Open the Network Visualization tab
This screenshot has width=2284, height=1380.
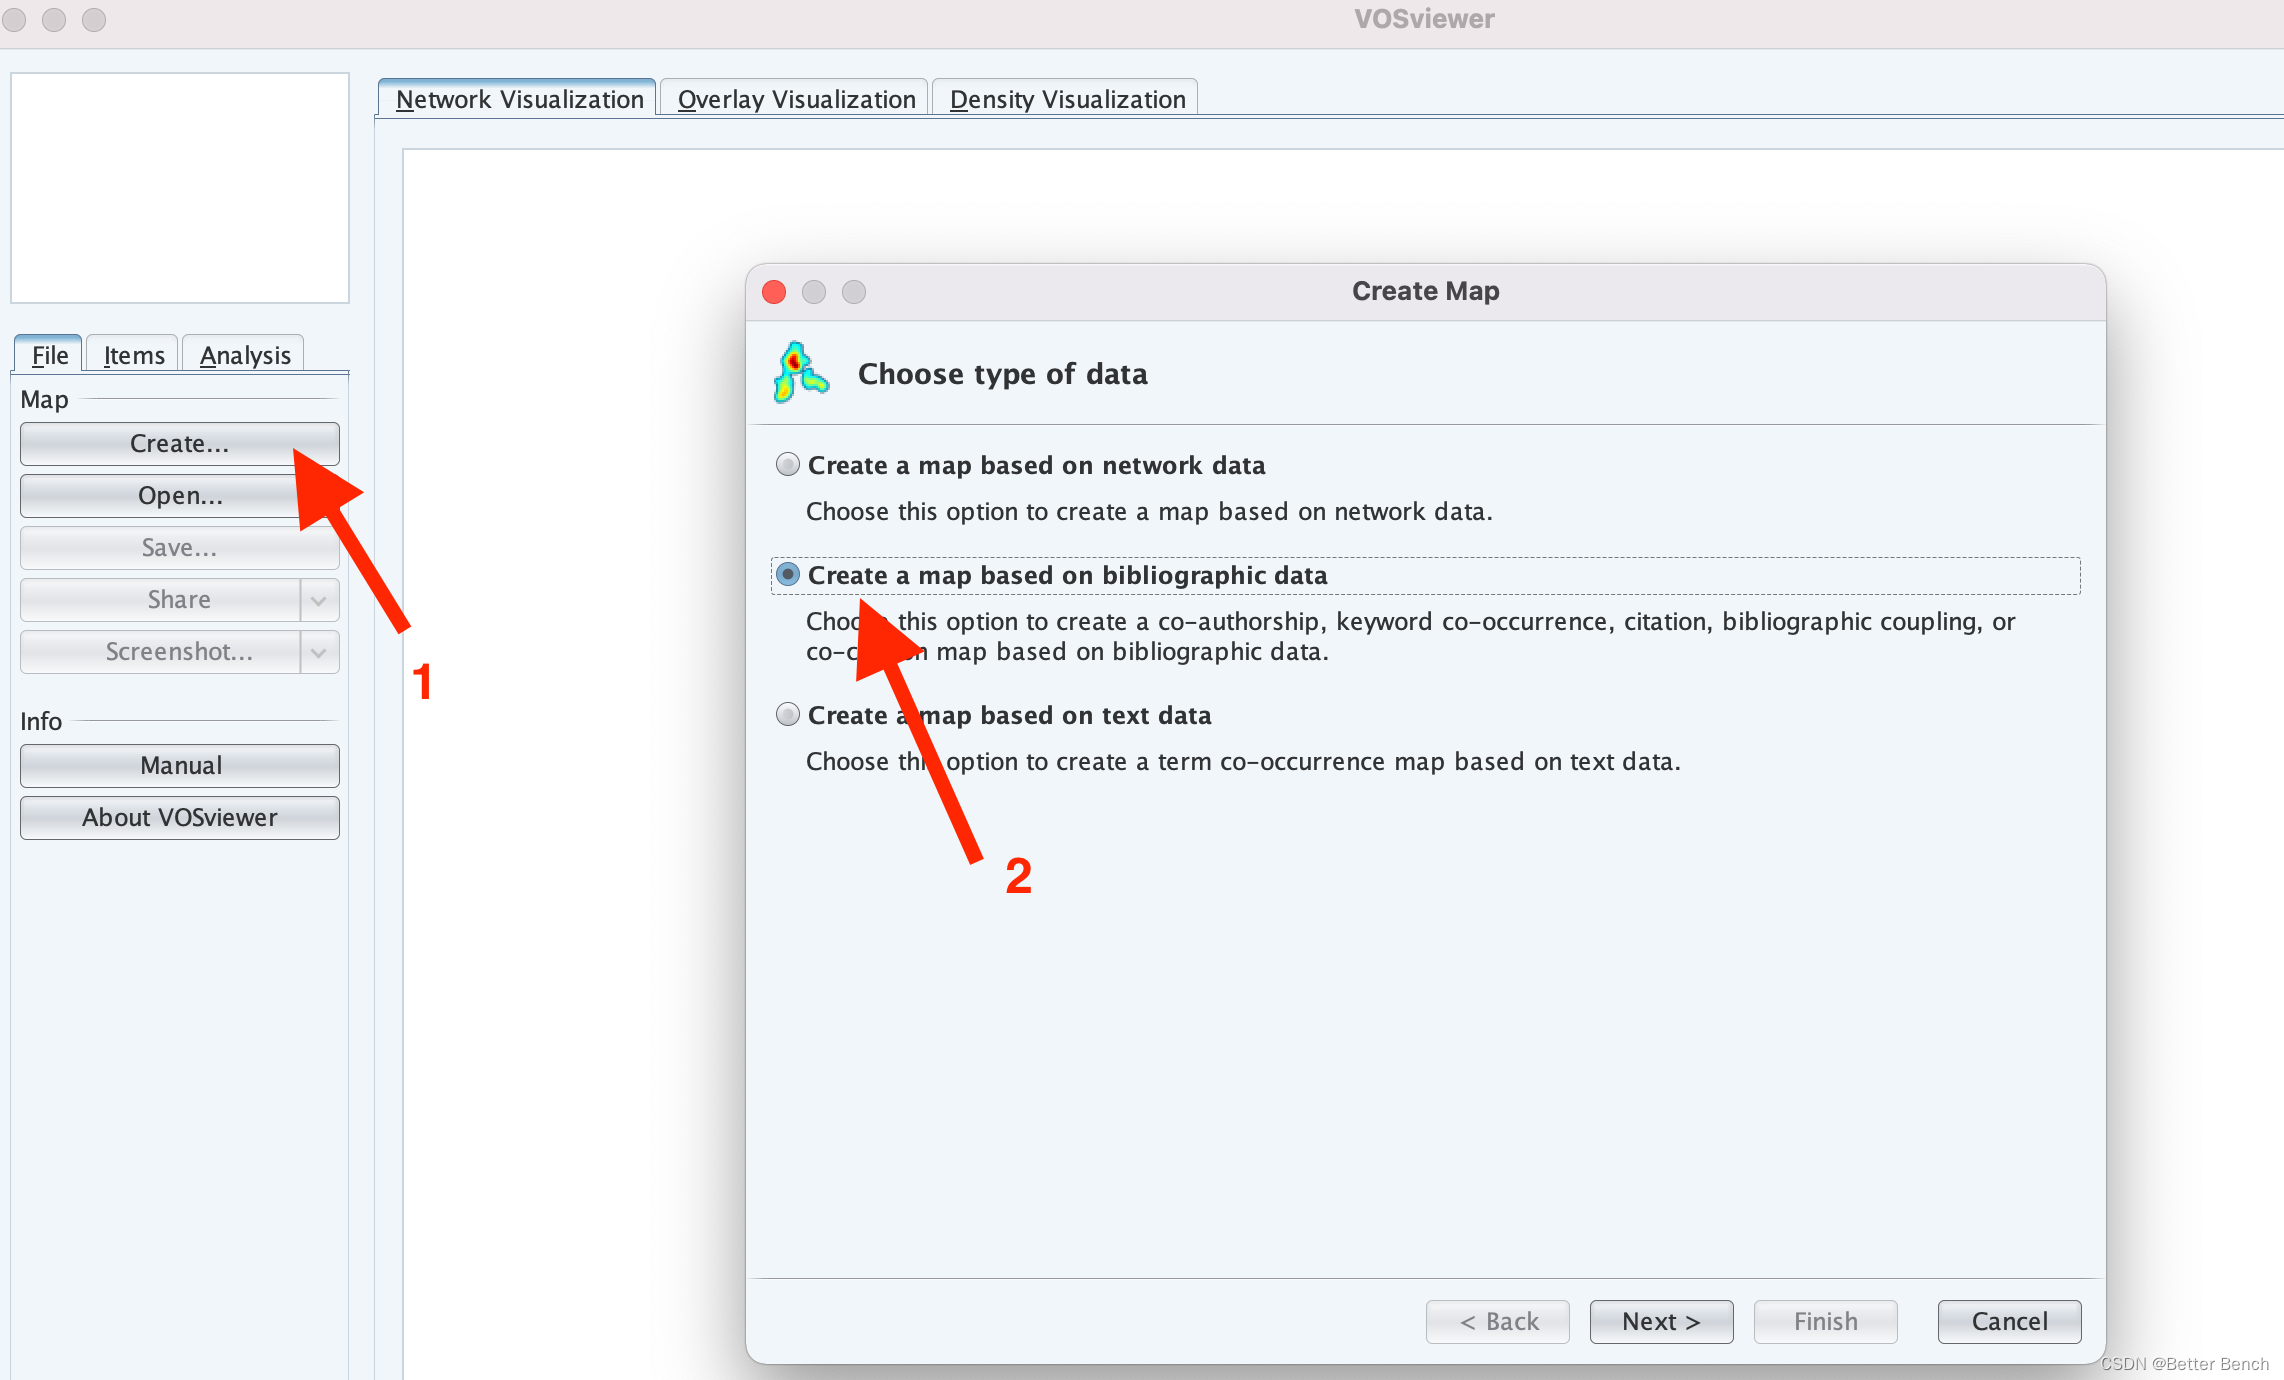(x=519, y=99)
